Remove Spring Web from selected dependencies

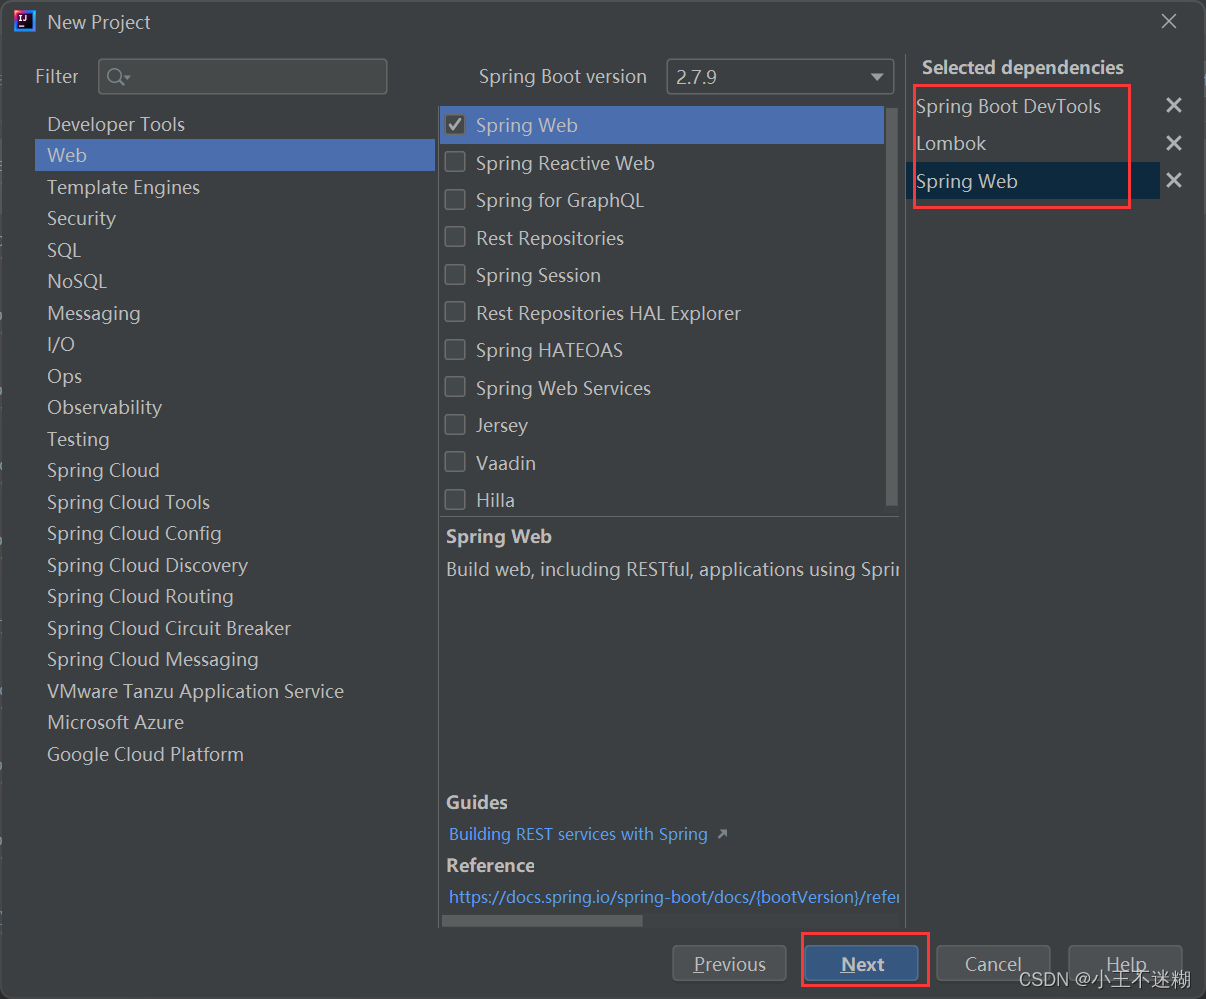[1174, 181]
